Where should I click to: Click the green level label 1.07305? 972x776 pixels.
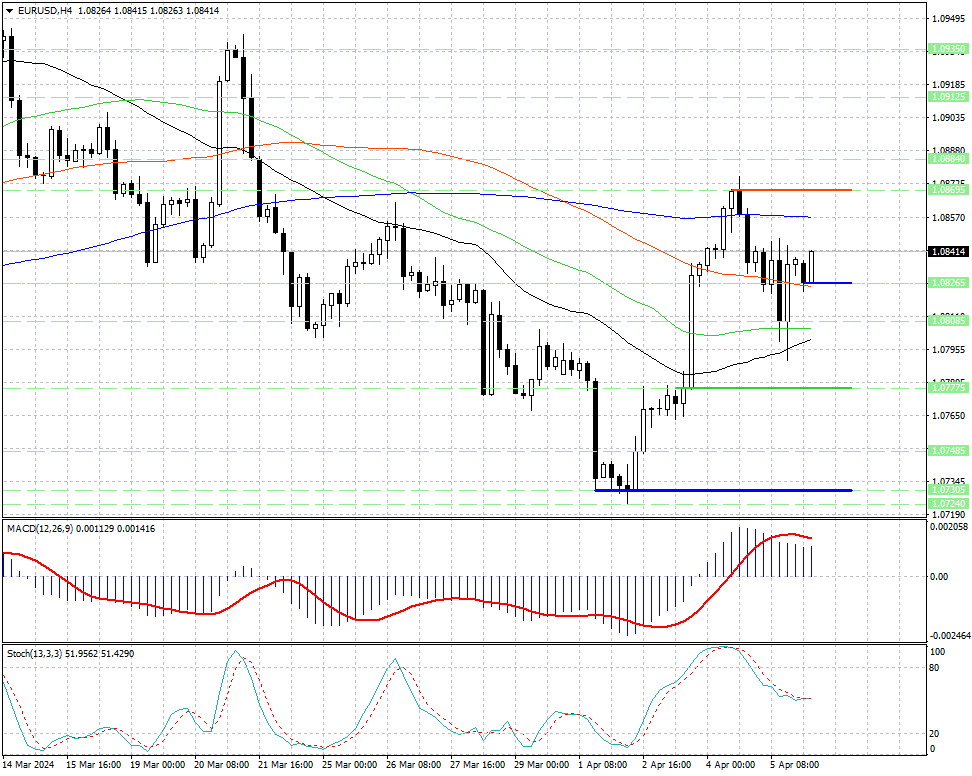coord(948,490)
